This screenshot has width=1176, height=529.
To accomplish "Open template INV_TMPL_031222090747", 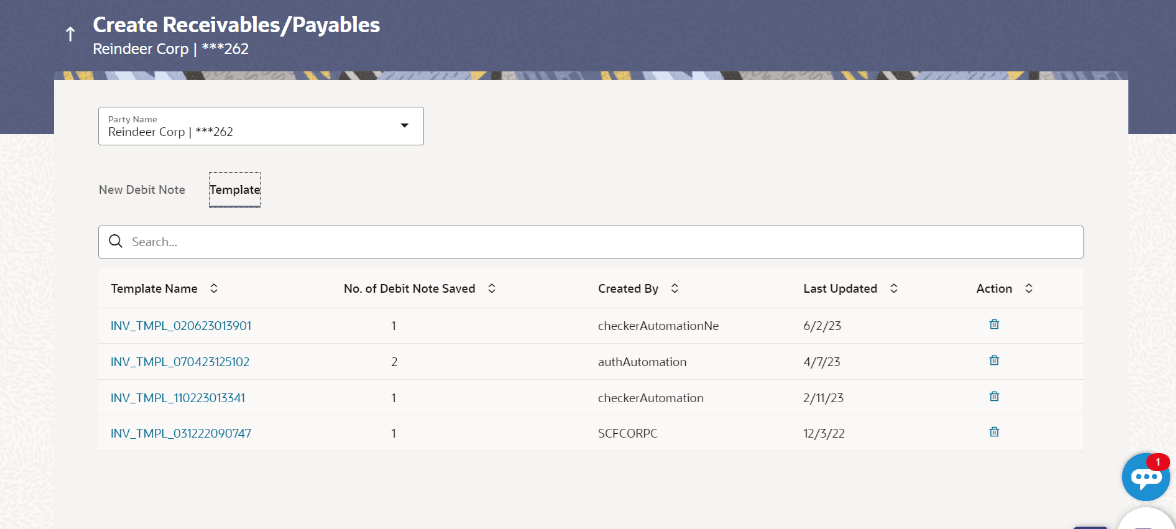I will tap(181, 433).
